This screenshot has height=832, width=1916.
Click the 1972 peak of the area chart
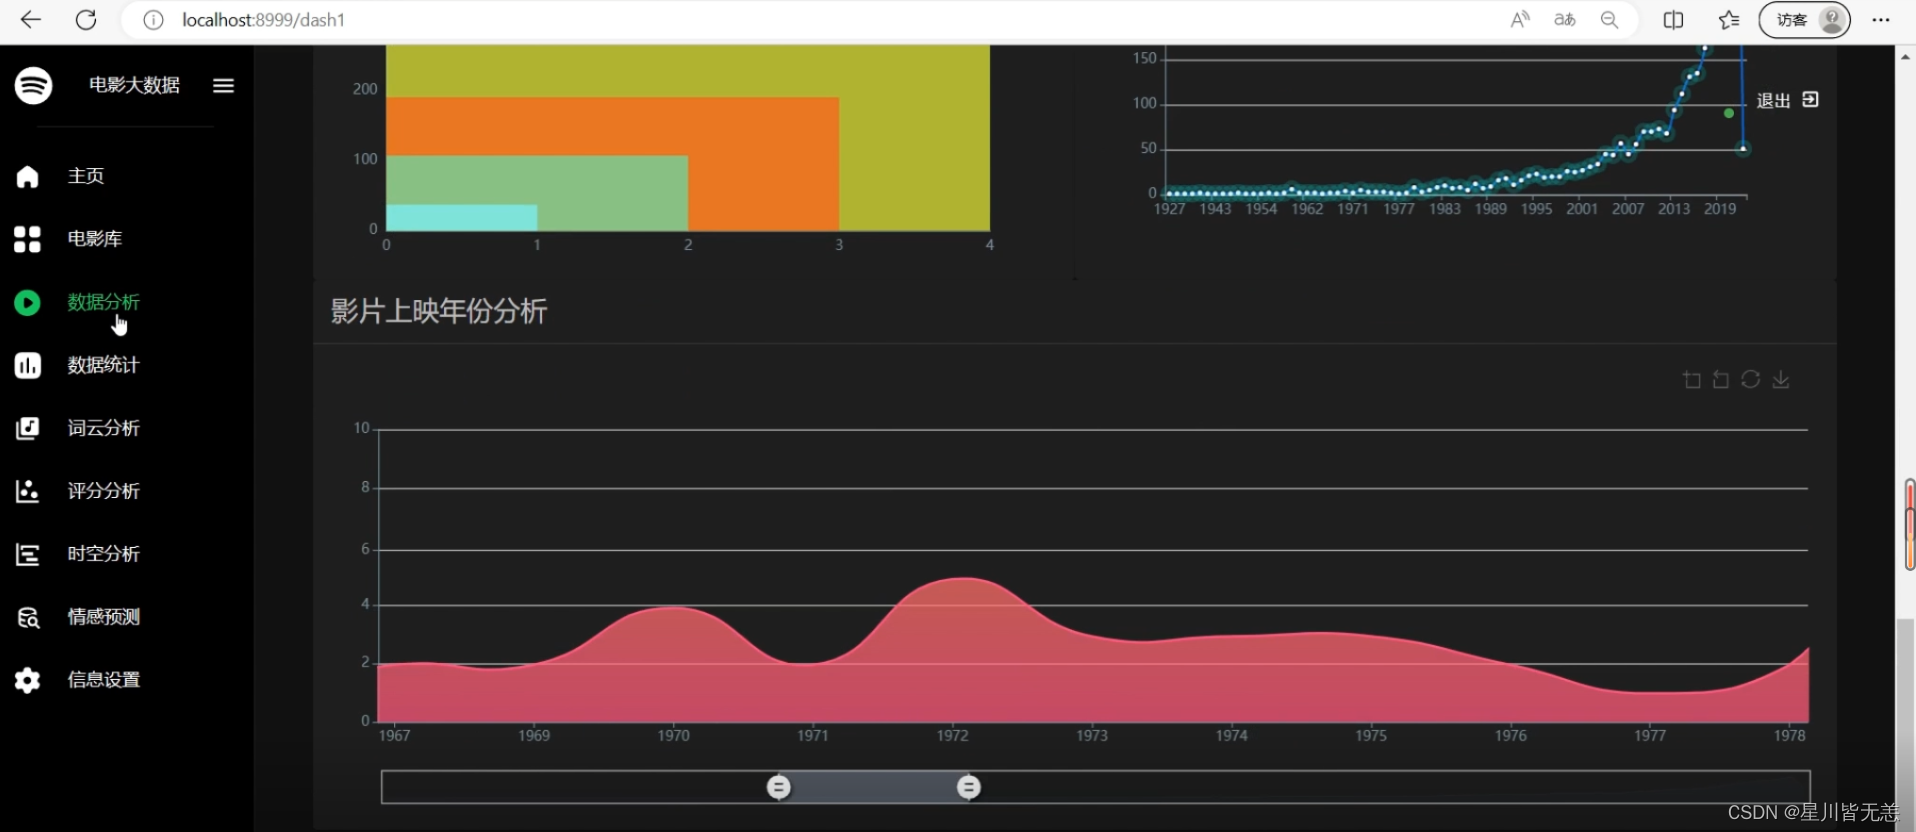pyautogui.click(x=961, y=578)
